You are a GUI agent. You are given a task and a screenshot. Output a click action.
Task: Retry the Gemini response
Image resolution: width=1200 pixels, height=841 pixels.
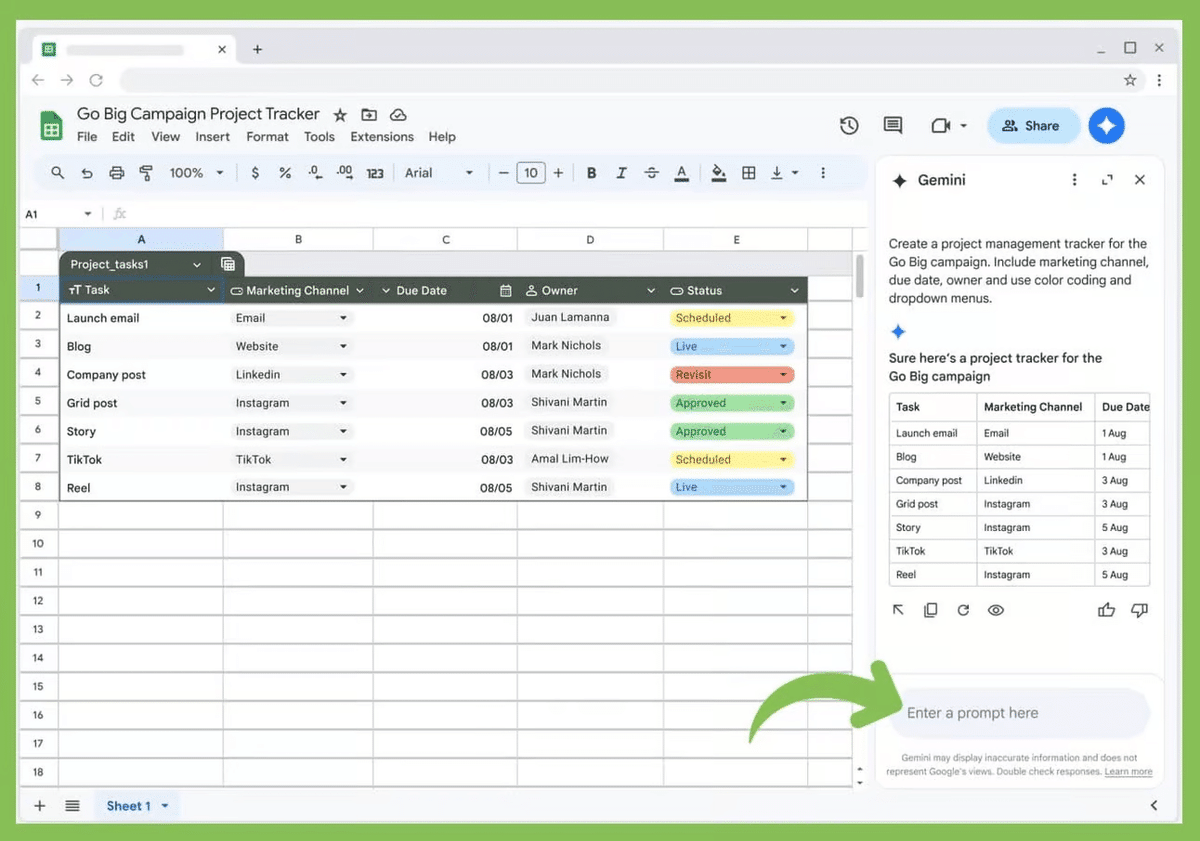point(963,610)
